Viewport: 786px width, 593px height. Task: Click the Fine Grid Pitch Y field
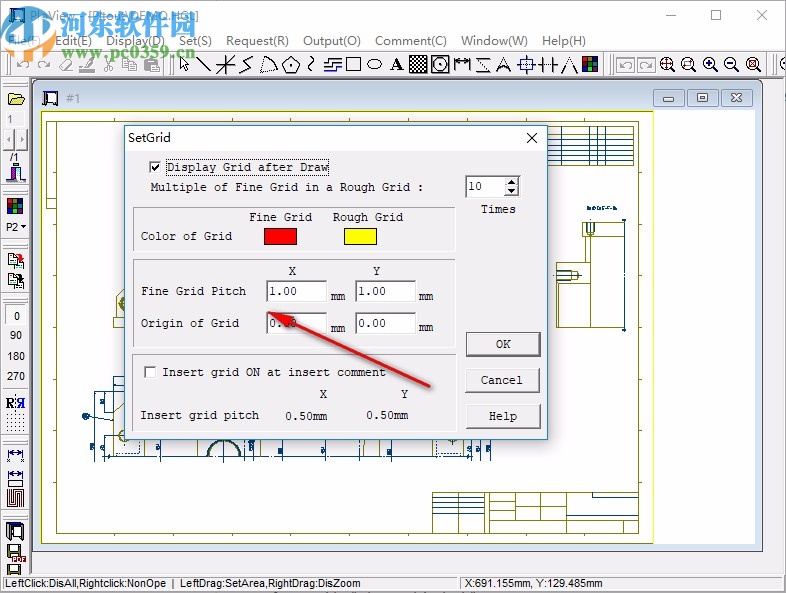pos(385,291)
